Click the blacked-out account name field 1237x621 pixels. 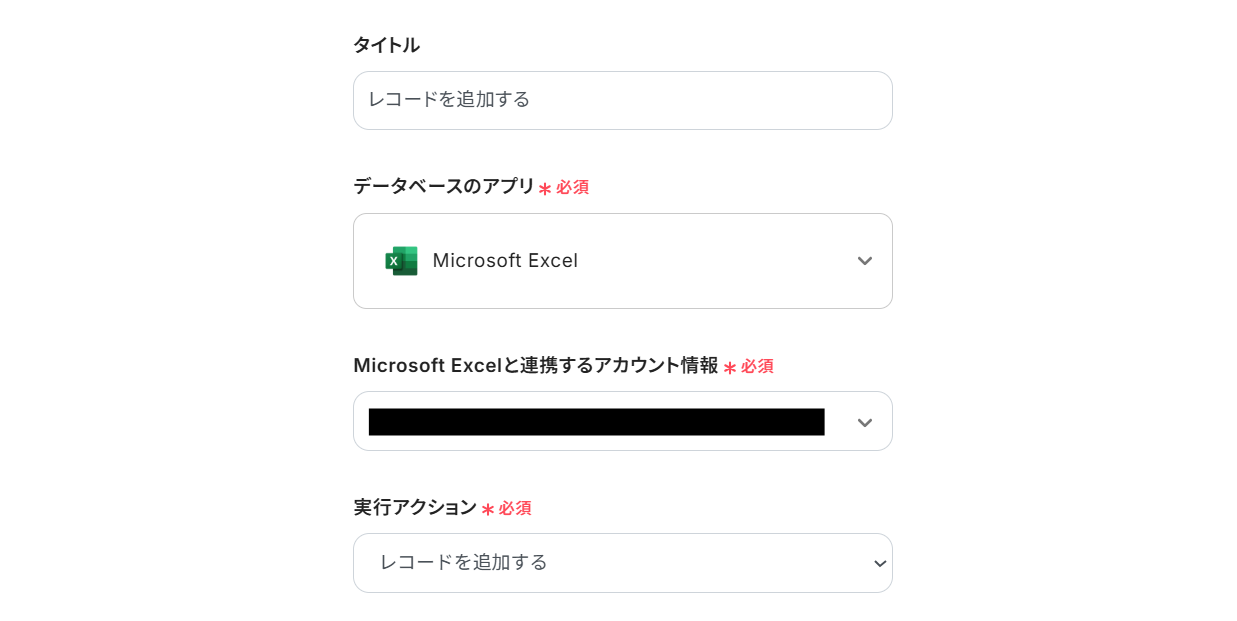(x=596, y=422)
